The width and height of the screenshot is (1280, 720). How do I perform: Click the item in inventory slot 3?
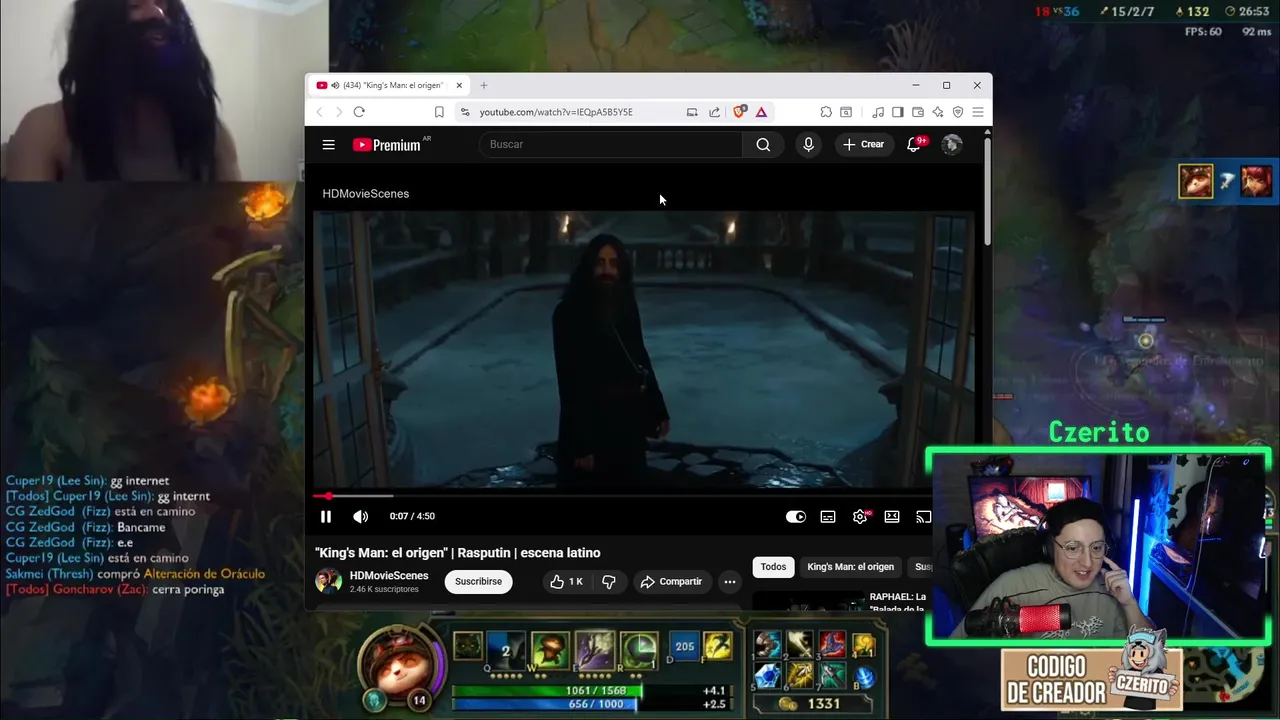832,645
